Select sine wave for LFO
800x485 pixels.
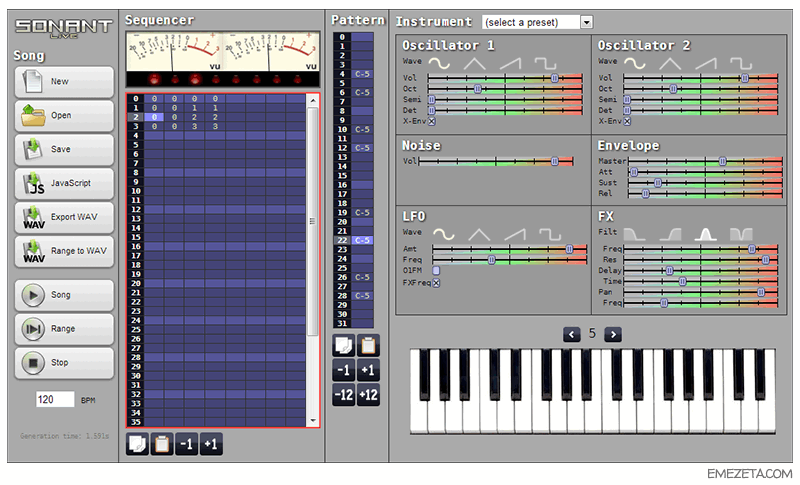443,235
